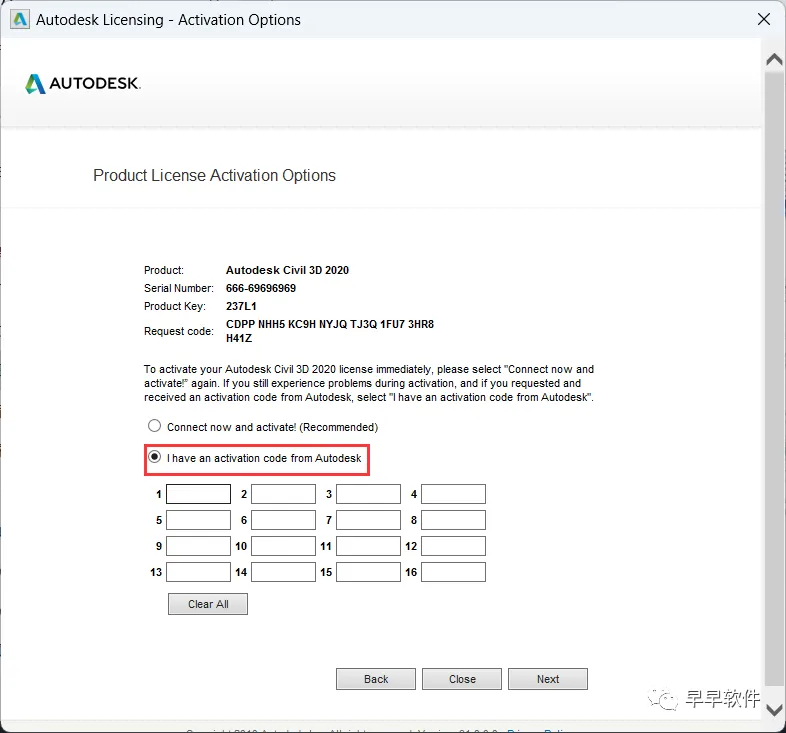Proceed with the Next button
Screen dimensions: 786x733
pyautogui.click(x=548, y=679)
